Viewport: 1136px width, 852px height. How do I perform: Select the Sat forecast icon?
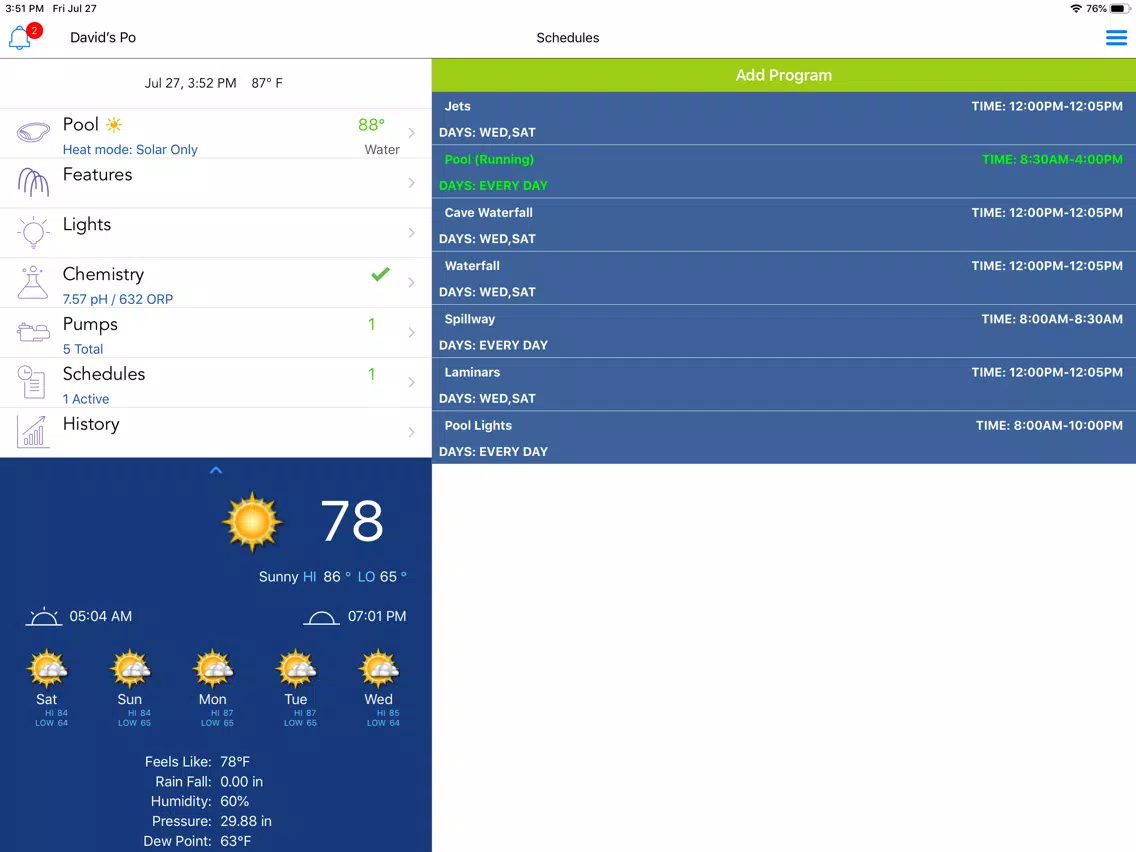pos(47,669)
